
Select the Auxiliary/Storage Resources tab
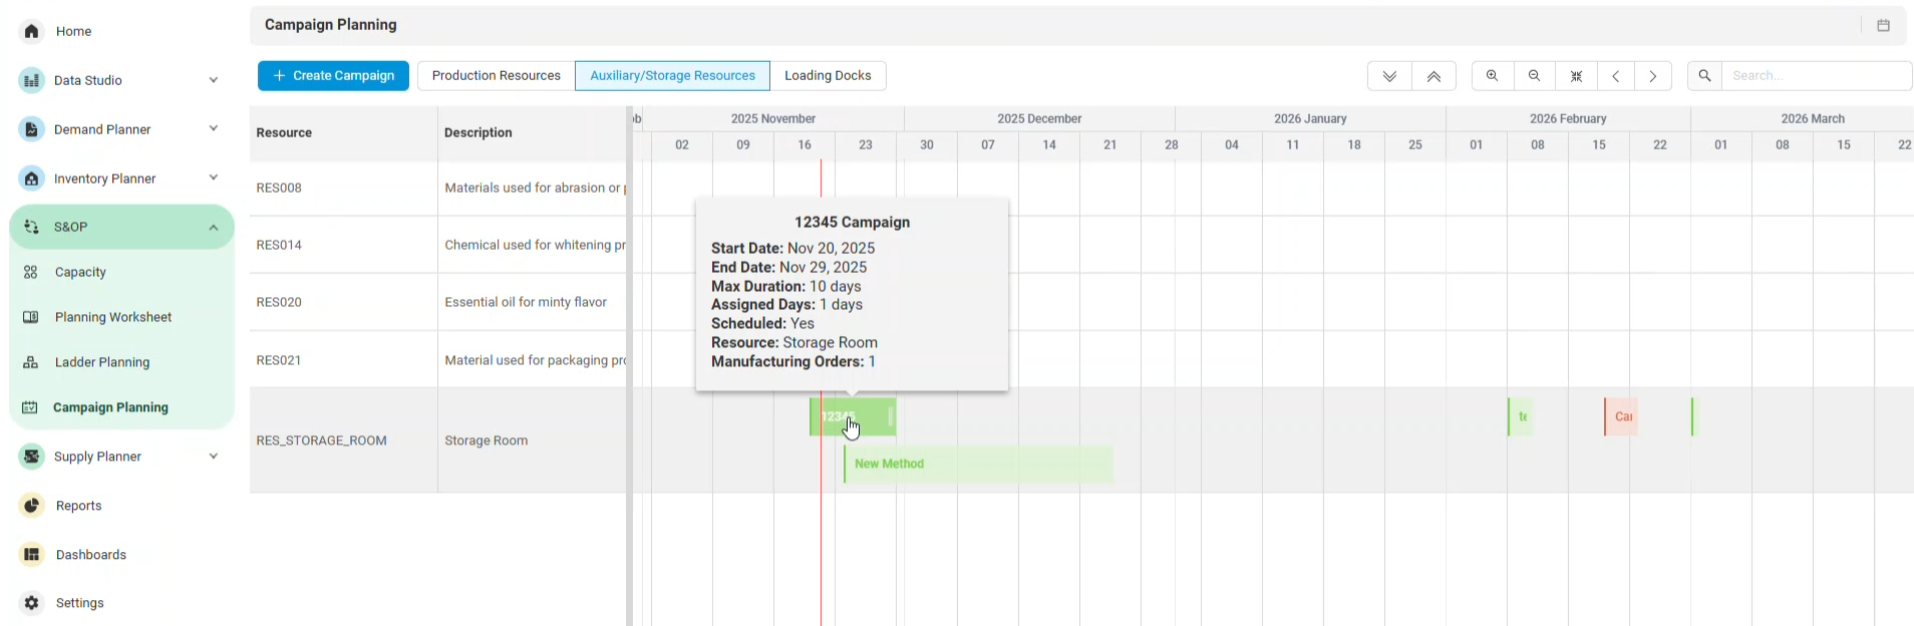point(672,76)
